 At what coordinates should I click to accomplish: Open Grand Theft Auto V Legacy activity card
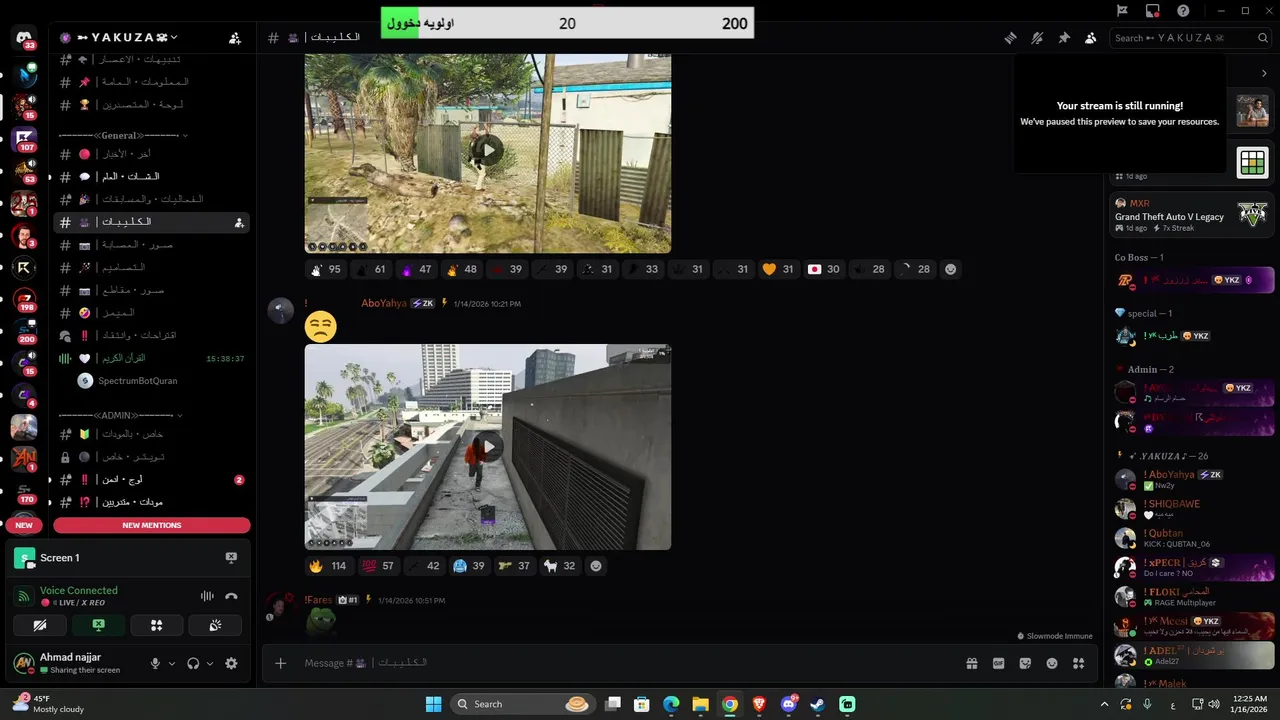(x=1191, y=215)
